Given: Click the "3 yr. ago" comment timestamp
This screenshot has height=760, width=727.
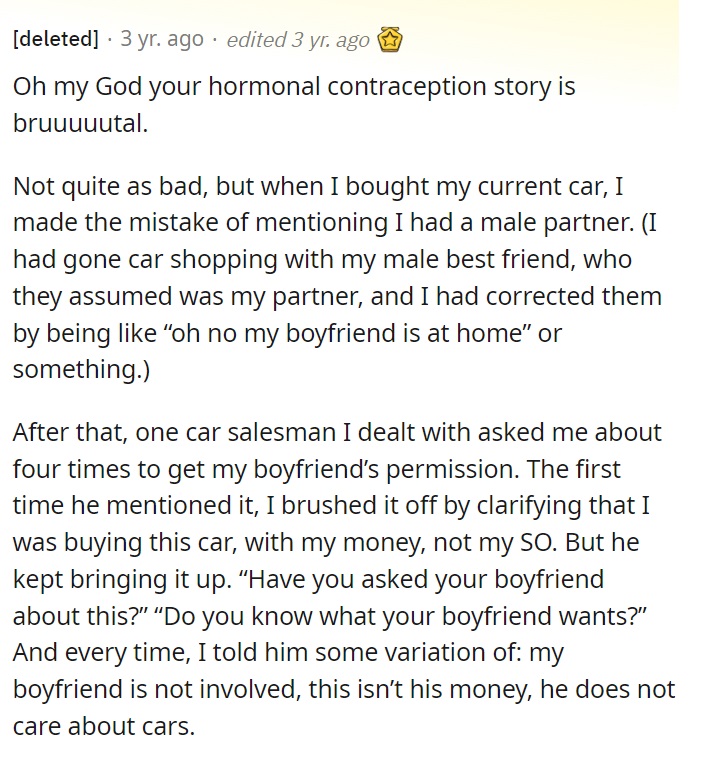Looking at the screenshot, I should (162, 39).
